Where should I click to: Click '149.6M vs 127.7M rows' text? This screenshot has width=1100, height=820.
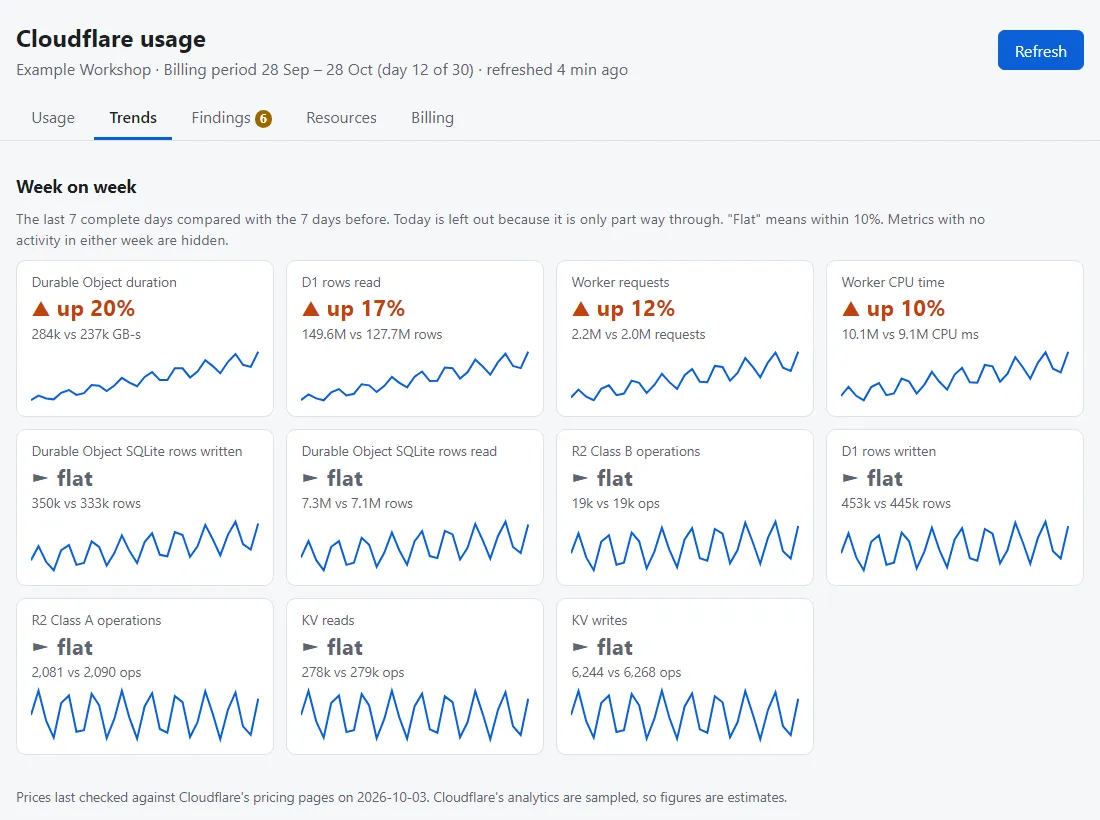click(372, 335)
